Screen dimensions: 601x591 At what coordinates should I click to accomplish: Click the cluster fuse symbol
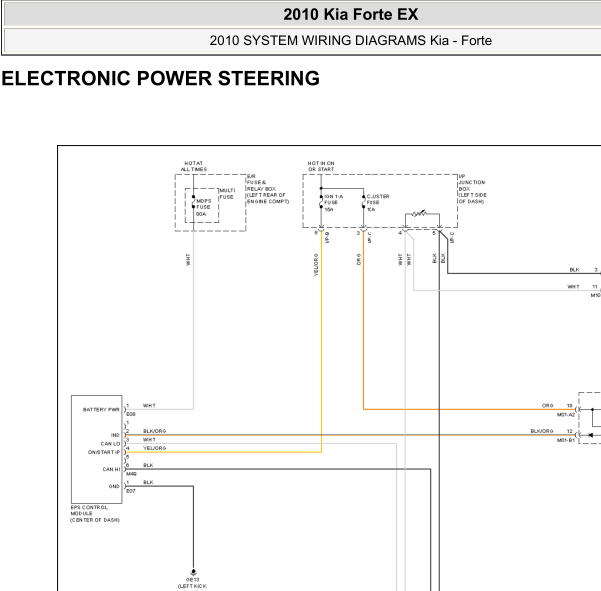(x=363, y=202)
